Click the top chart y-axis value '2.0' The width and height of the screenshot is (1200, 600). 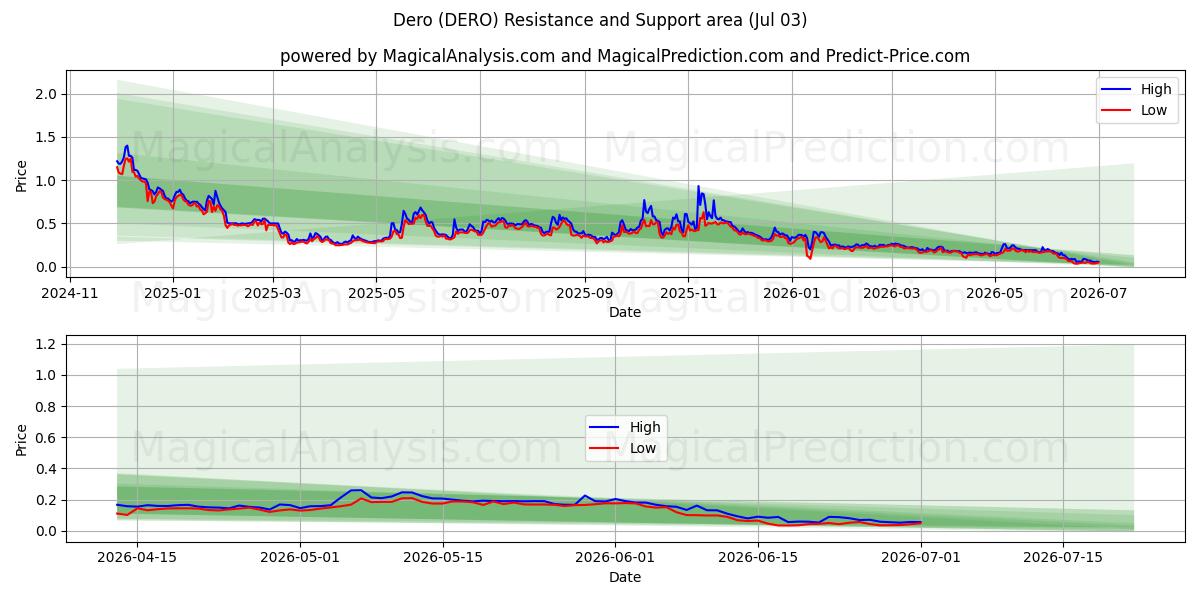tap(48, 94)
